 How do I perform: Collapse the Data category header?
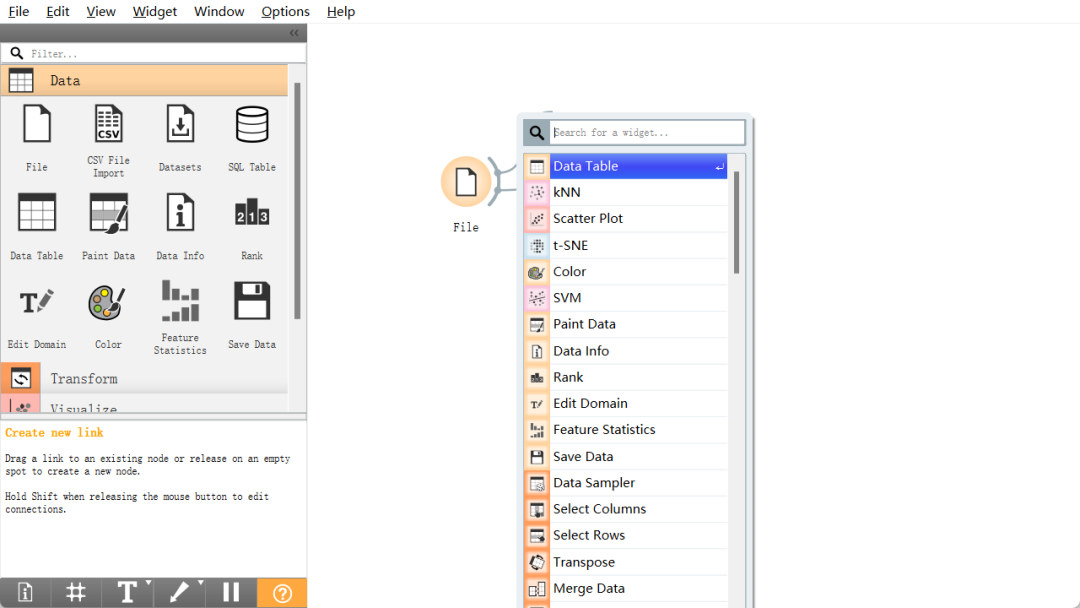point(144,81)
